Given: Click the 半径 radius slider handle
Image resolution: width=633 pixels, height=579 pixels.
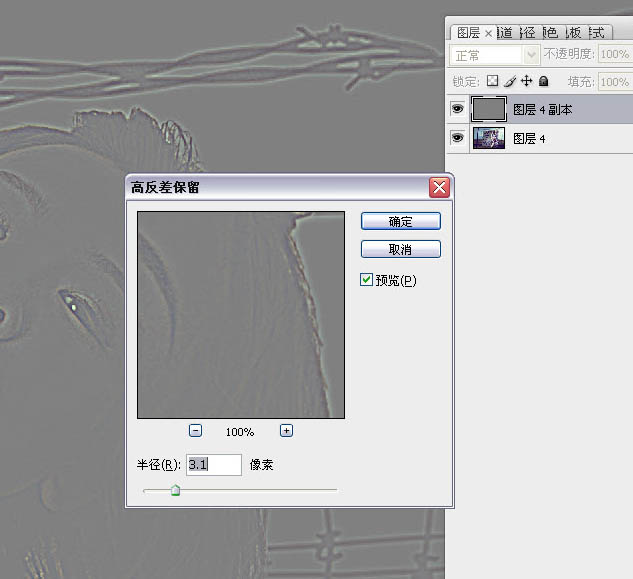Looking at the screenshot, I should pos(175,490).
